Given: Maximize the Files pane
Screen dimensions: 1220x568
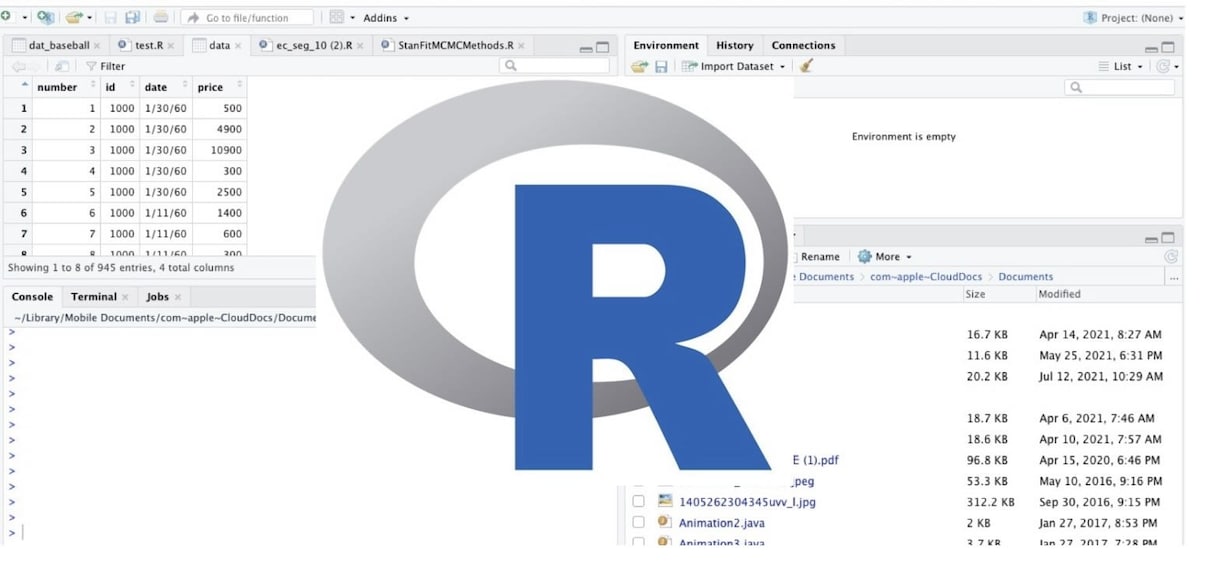Looking at the screenshot, I should click(x=1168, y=238).
